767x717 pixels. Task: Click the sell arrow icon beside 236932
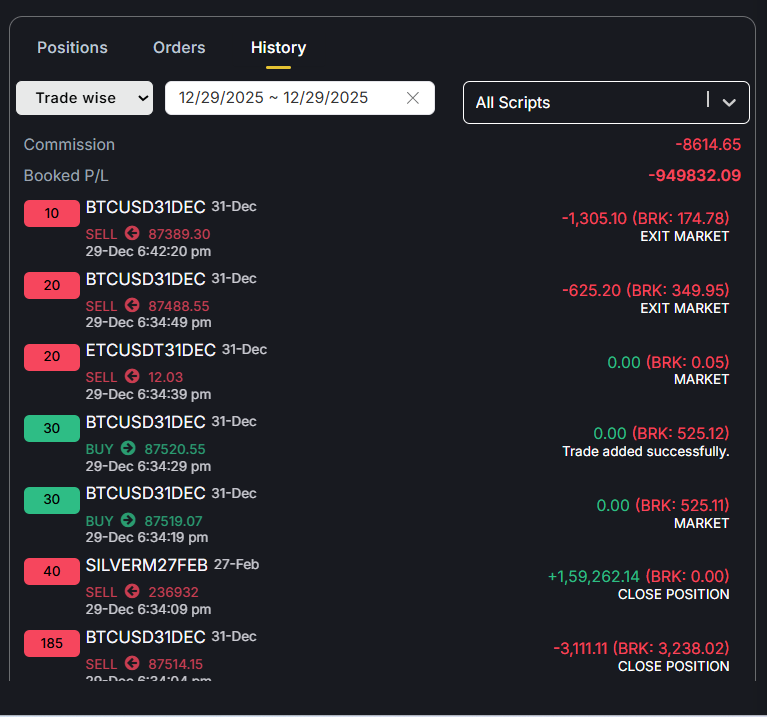(131, 592)
